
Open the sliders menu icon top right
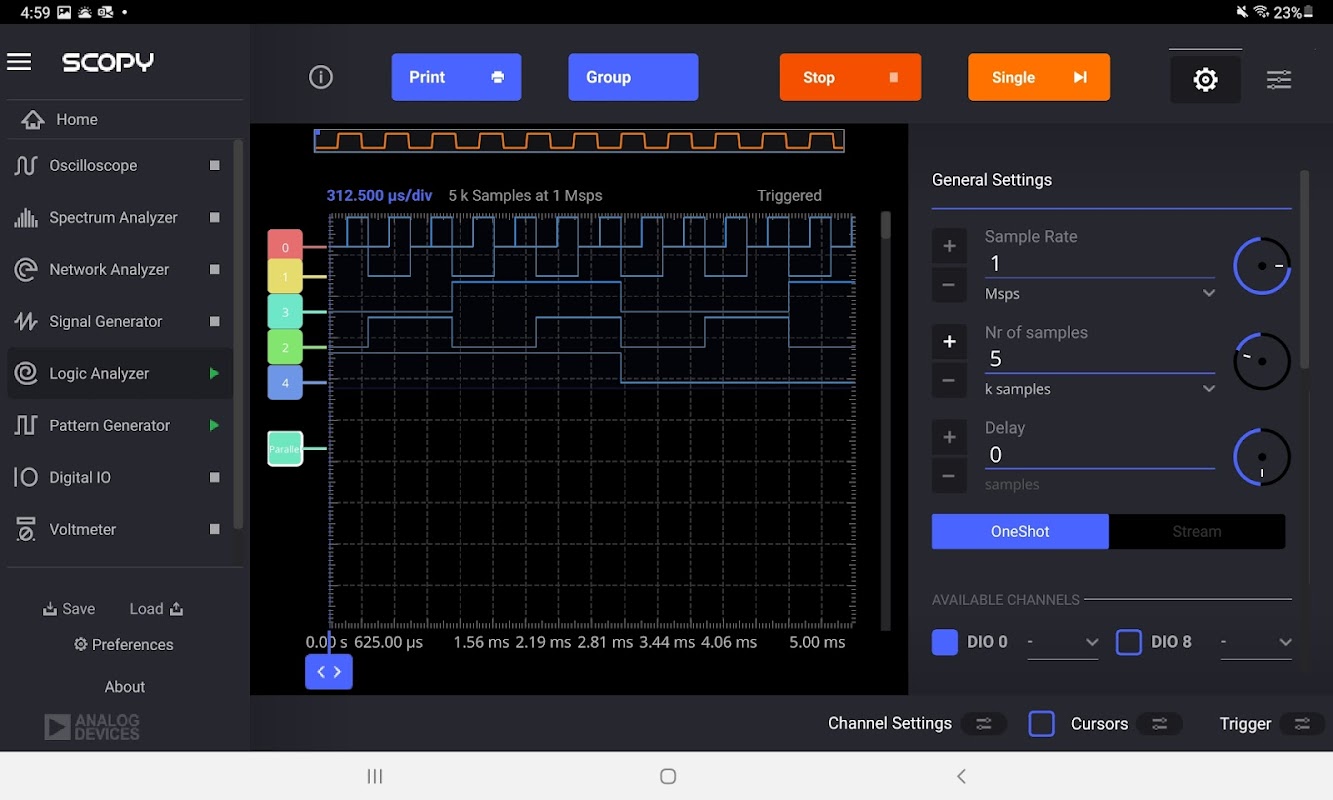pos(1279,80)
